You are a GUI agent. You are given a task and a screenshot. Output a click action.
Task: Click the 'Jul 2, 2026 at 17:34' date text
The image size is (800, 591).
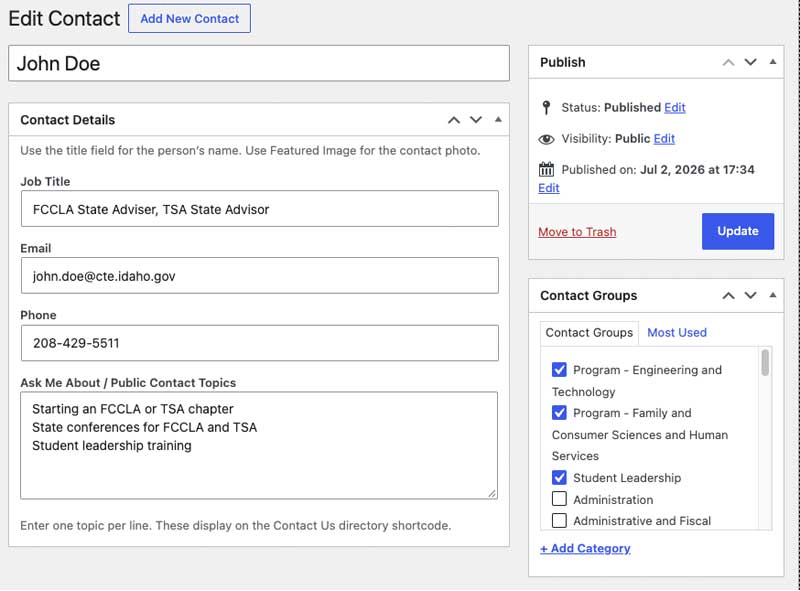tap(697, 169)
